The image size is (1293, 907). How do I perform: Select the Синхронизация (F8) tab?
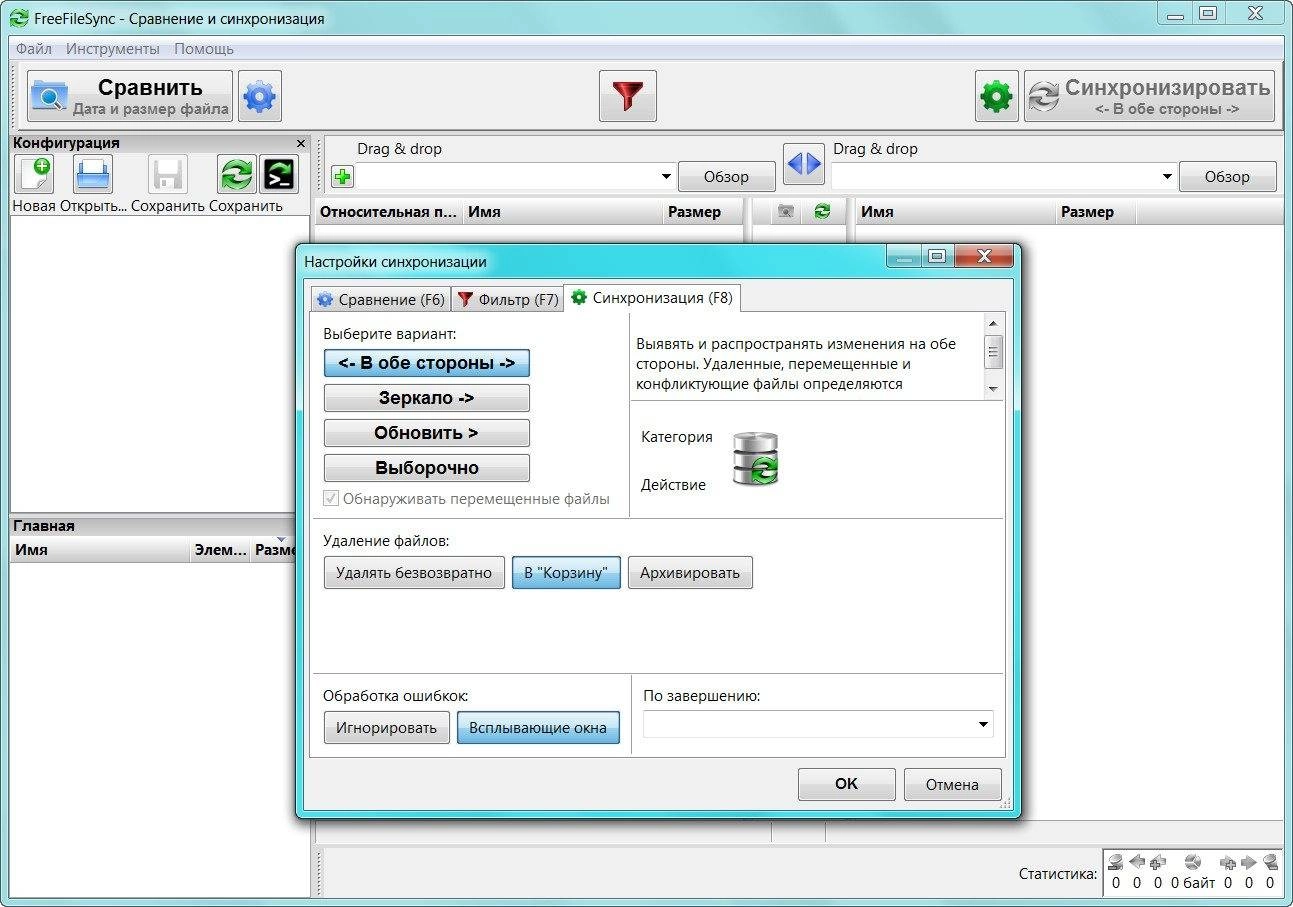652,298
